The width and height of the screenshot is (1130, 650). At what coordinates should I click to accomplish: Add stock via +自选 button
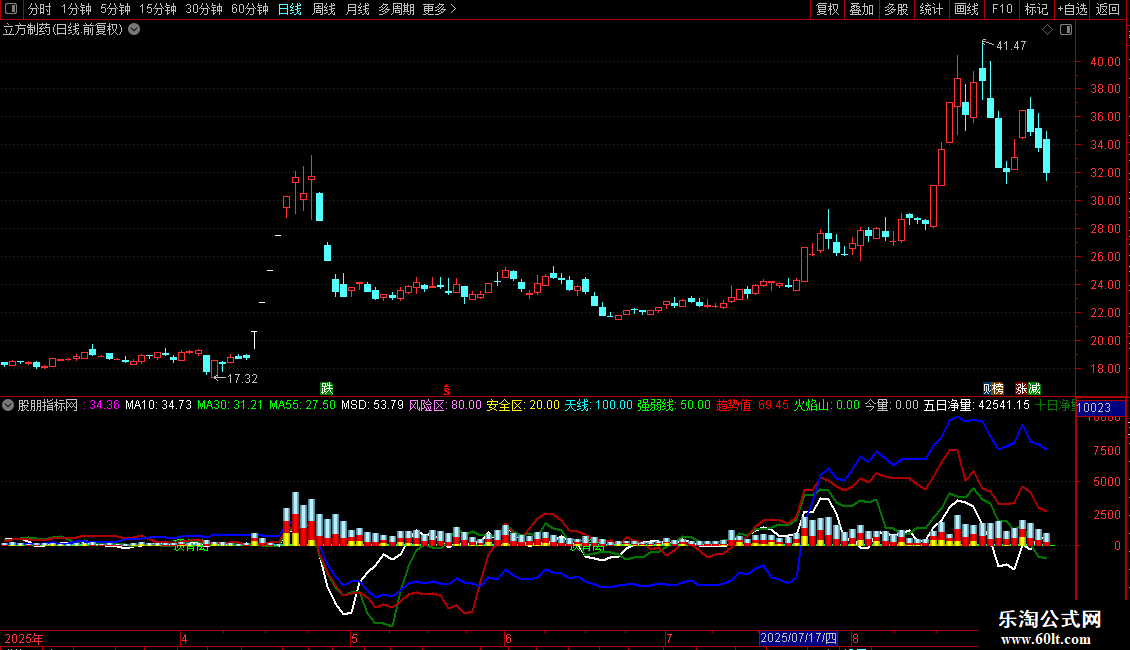point(1072,9)
